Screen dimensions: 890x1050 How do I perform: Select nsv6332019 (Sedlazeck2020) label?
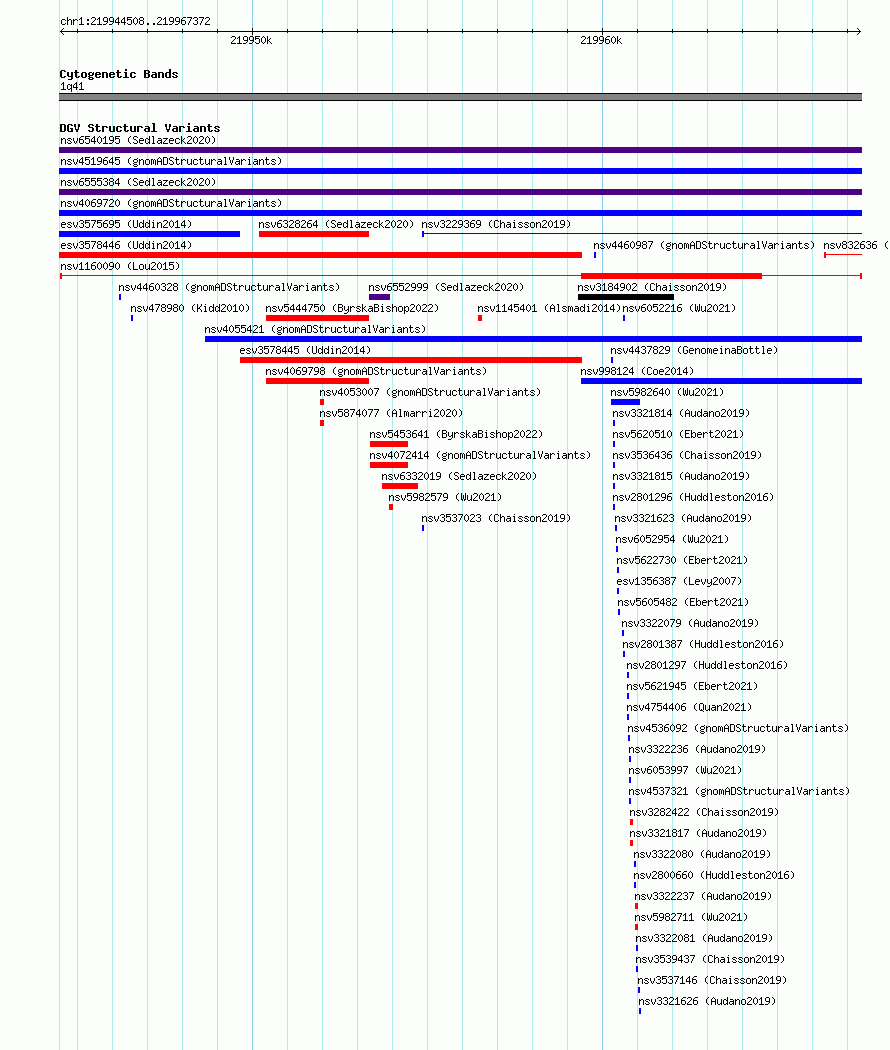point(459,476)
